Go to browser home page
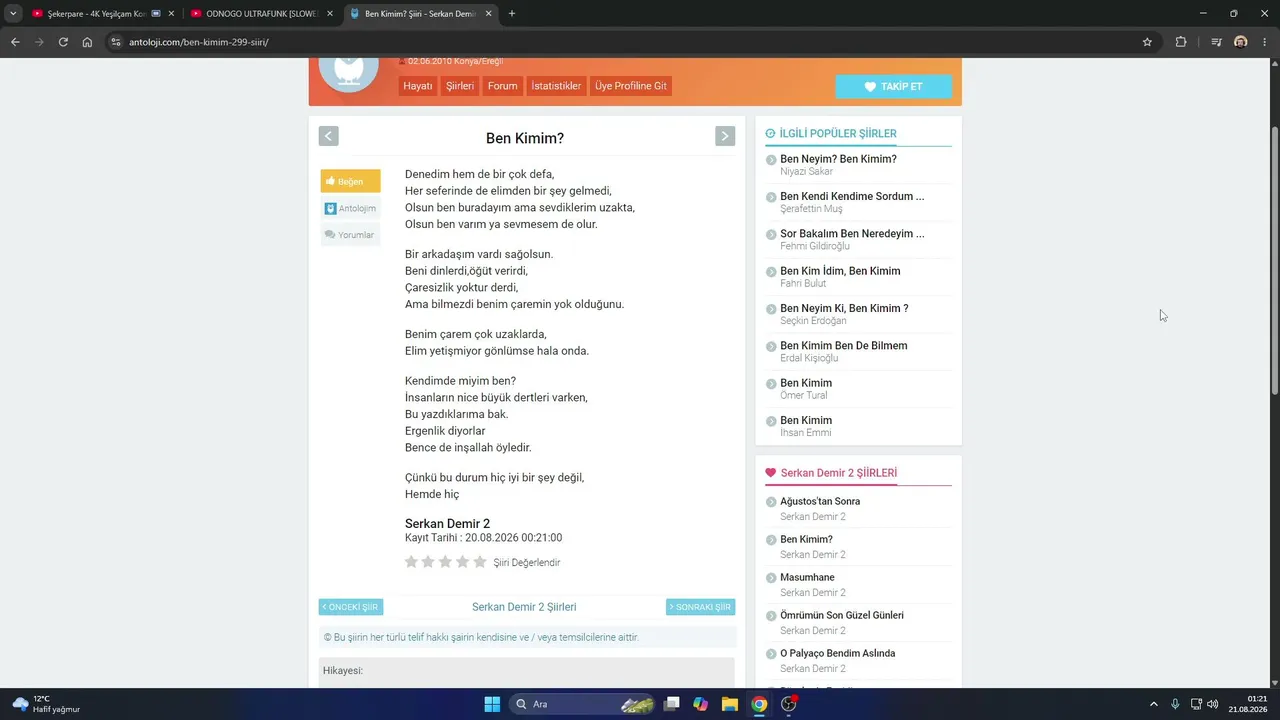This screenshot has width=1280, height=720. (87, 42)
